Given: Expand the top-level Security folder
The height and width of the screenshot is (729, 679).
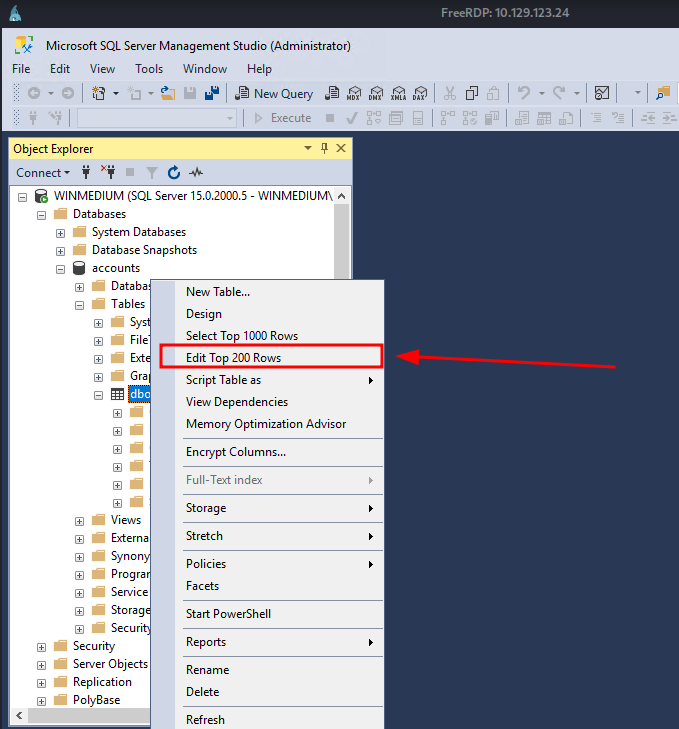Looking at the screenshot, I should coord(41,648).
